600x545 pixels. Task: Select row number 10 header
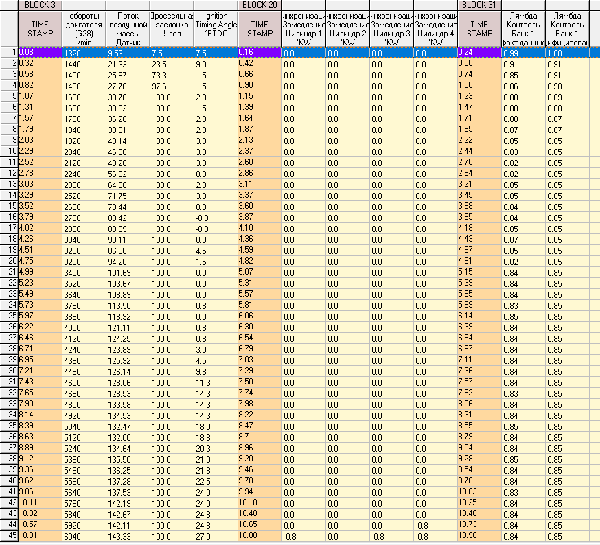[9, 151]
